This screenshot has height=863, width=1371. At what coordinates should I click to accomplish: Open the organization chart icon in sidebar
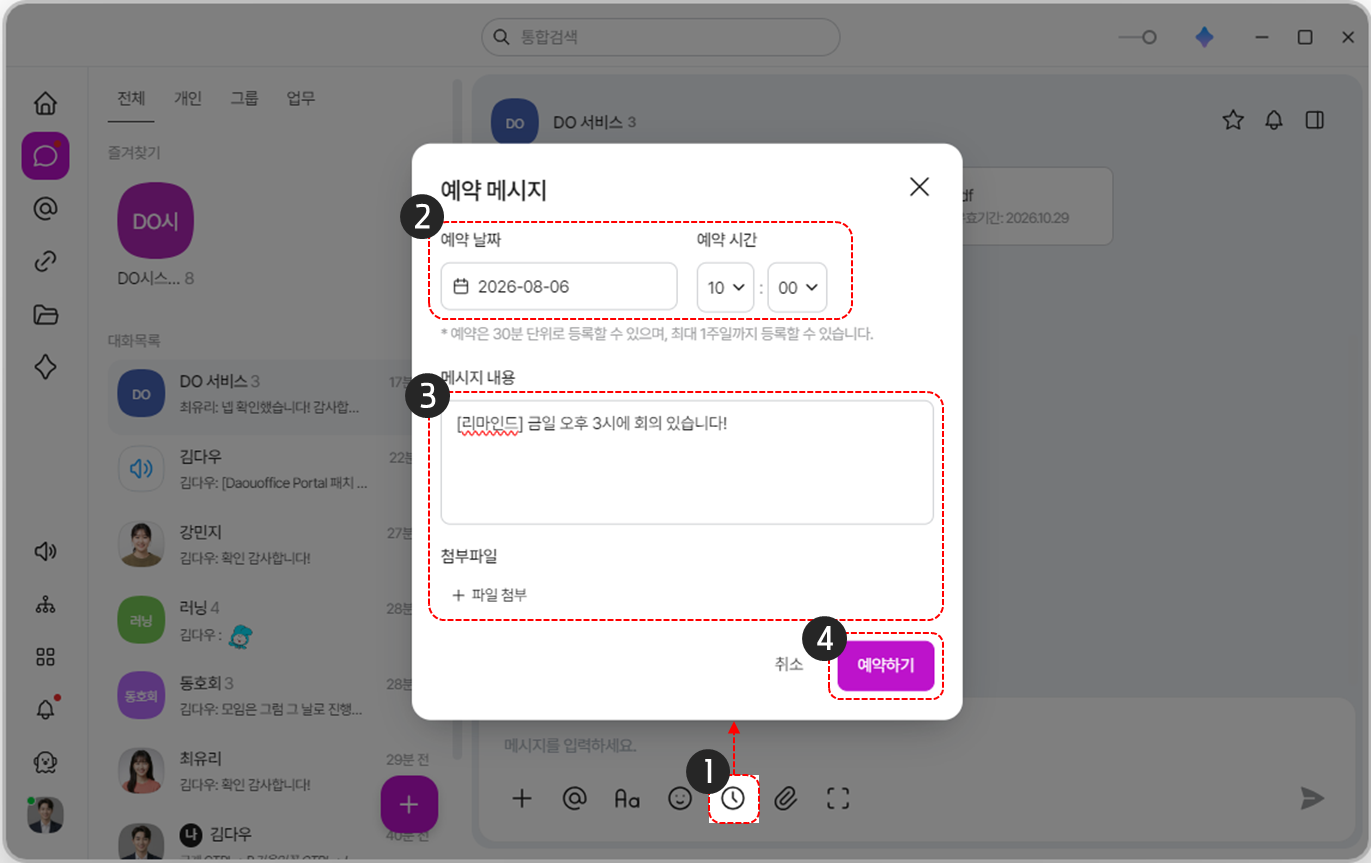point(45,604)
